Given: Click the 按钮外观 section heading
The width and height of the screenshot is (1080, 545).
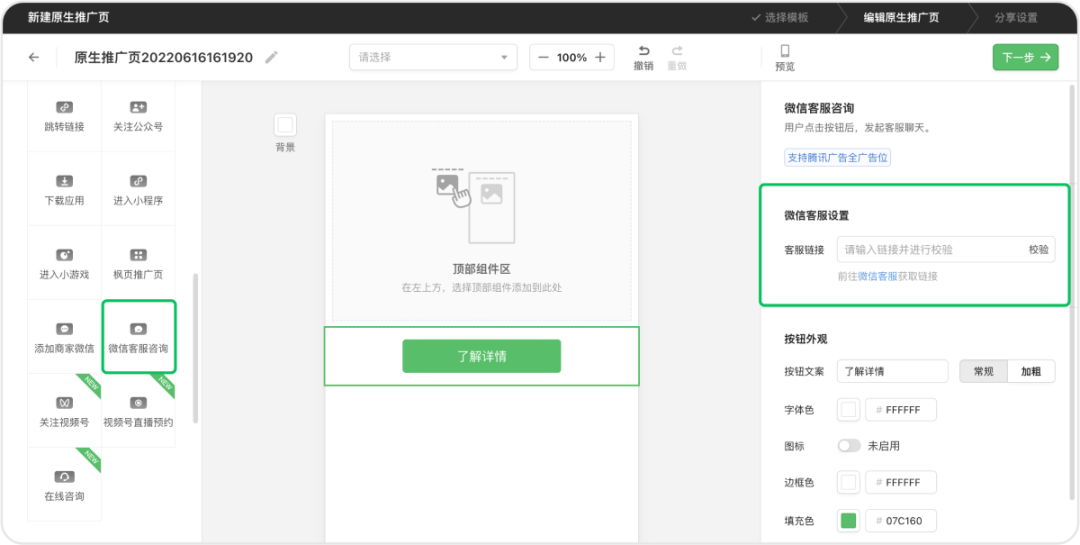Looking at the screenshot, I should tap(805, 338).
